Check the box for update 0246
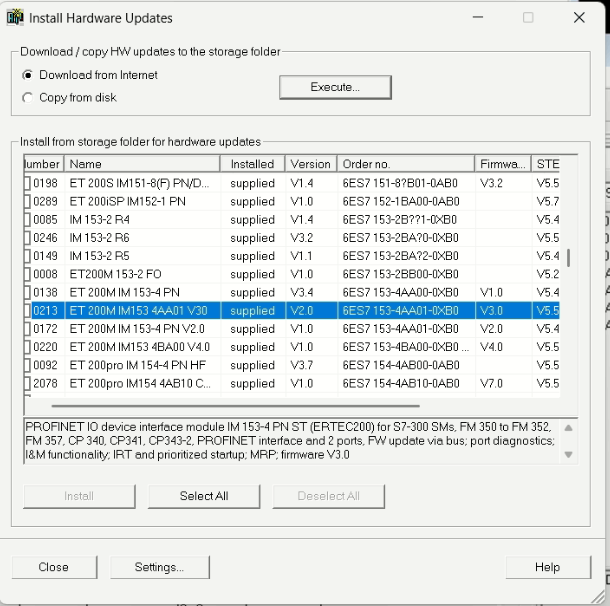Image resolution: width=610 pixels, height=606 pixels. point(27,238)
